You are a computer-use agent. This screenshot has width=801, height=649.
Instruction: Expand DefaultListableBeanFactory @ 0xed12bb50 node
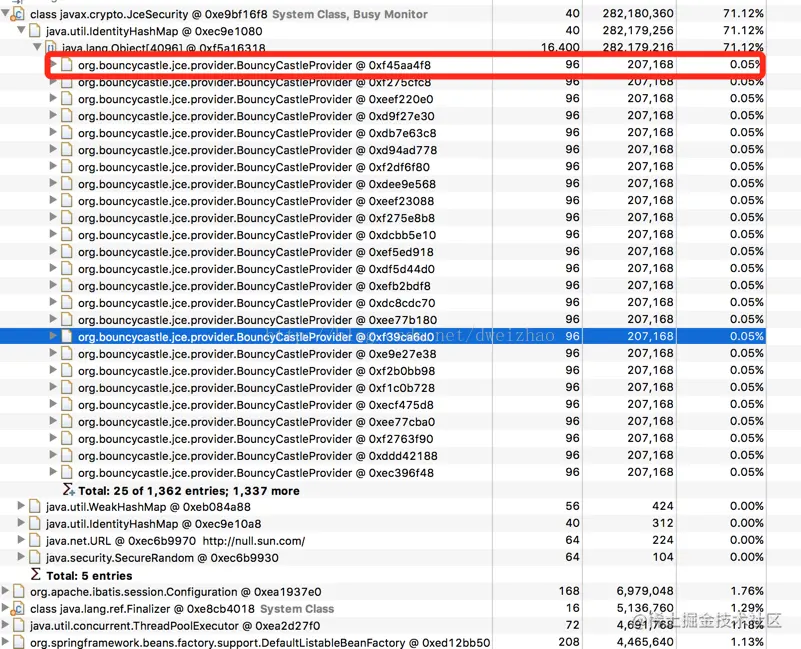point(5,641)
